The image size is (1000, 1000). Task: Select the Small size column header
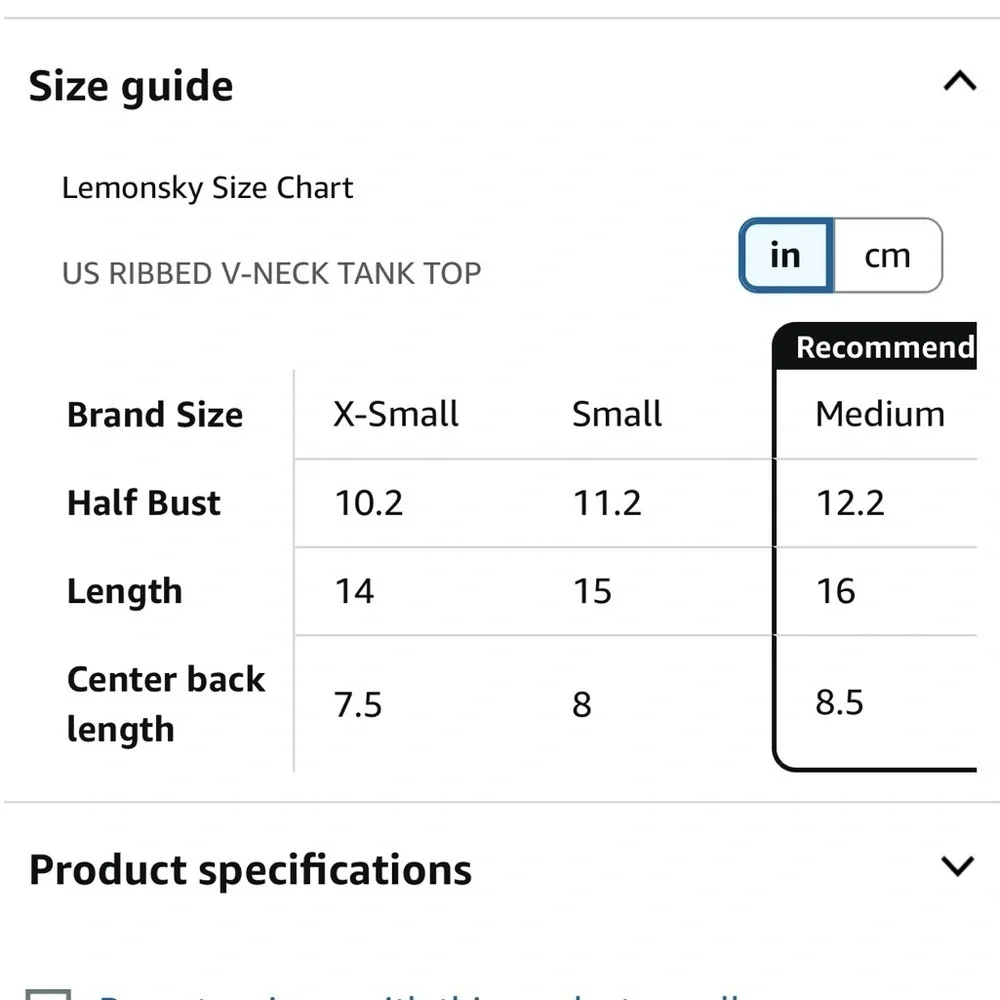click(x=616, y=413)
